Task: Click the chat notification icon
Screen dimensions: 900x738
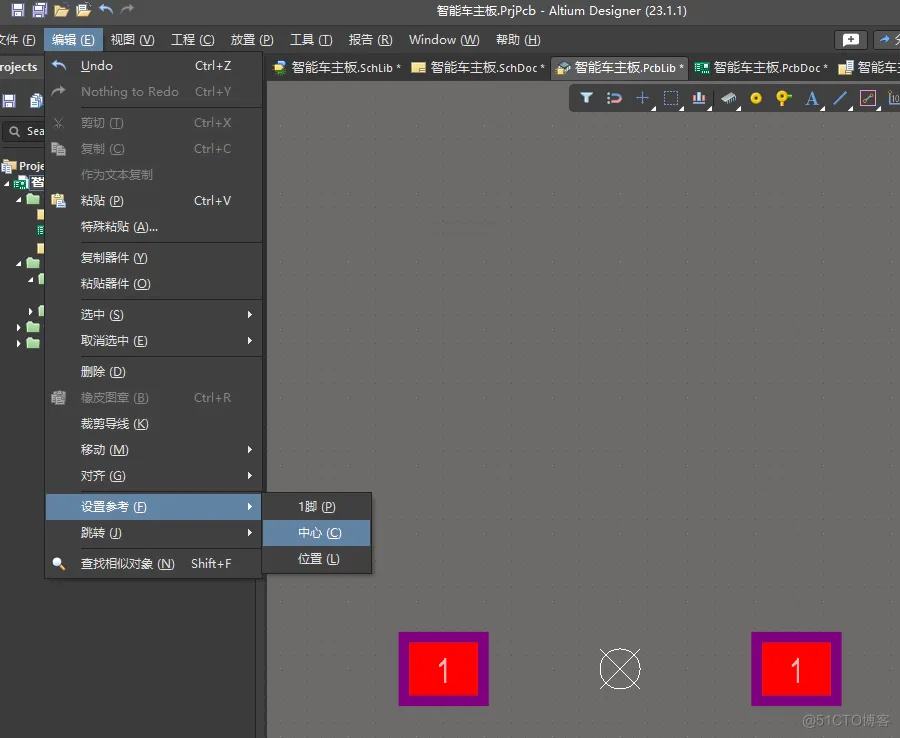Action: point(851,40)
